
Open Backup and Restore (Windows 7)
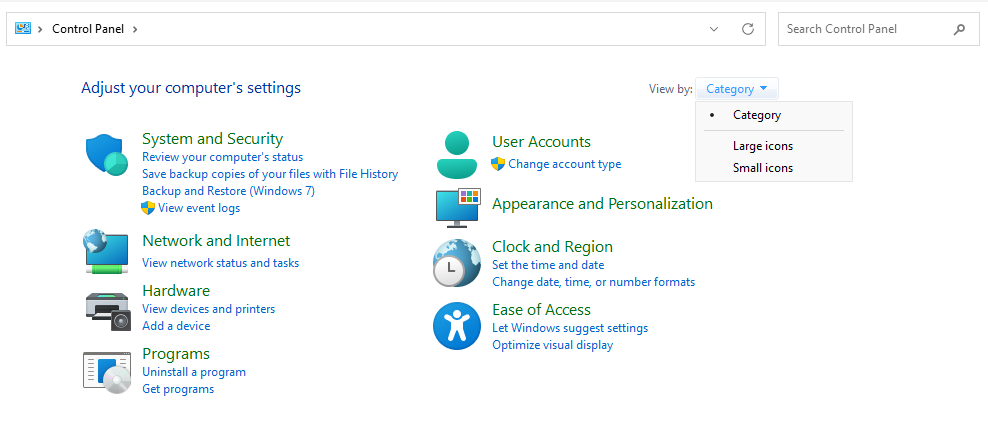coord(228,191)
